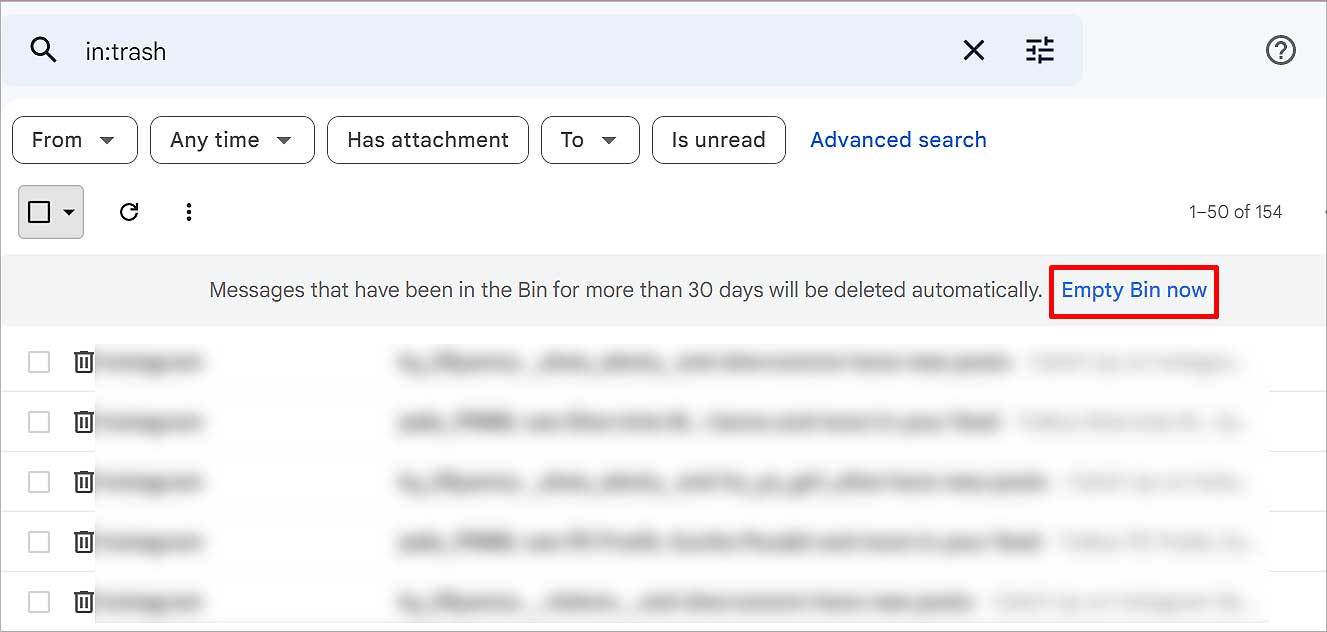This screenshot has width=1327, height=632.
Task: Refresh the message list
Action: pyautogui.click(x=129, y=212)
